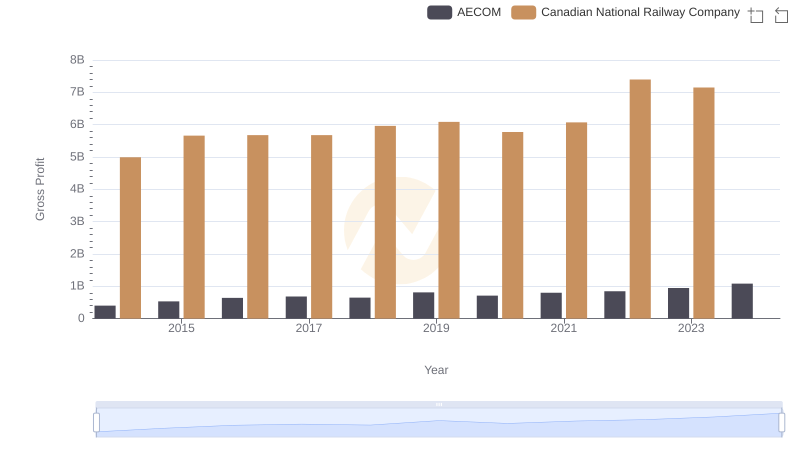Image resolution: width=800 pixels, height=461 pixels.
Task: Click the Gross Profit axis title
Action: tap(40, 189)
